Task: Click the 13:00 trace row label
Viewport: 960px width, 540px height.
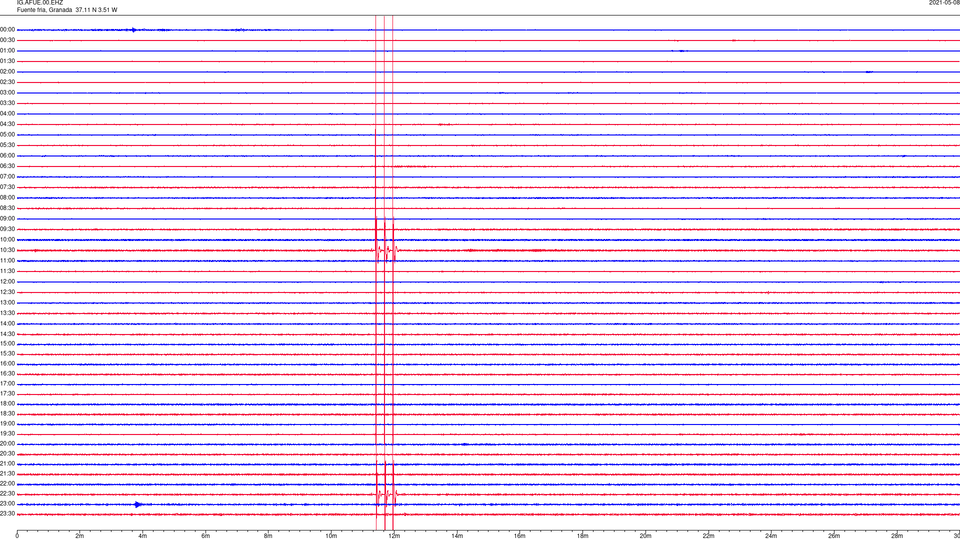Action: [7, 302]
